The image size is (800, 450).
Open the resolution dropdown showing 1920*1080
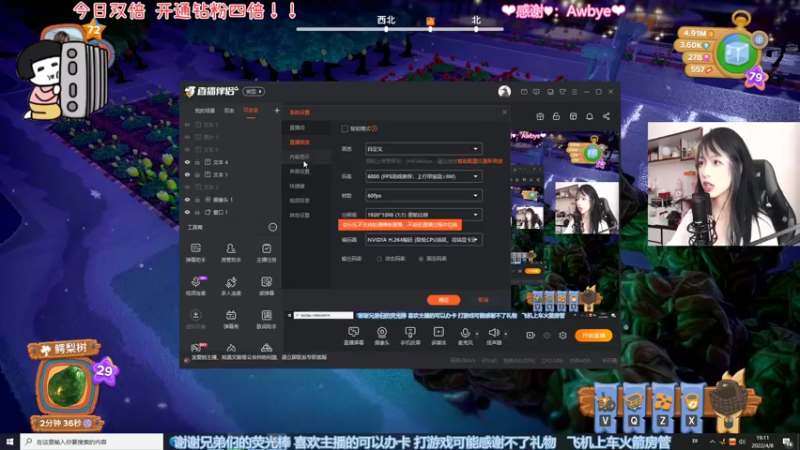[423, 215]
